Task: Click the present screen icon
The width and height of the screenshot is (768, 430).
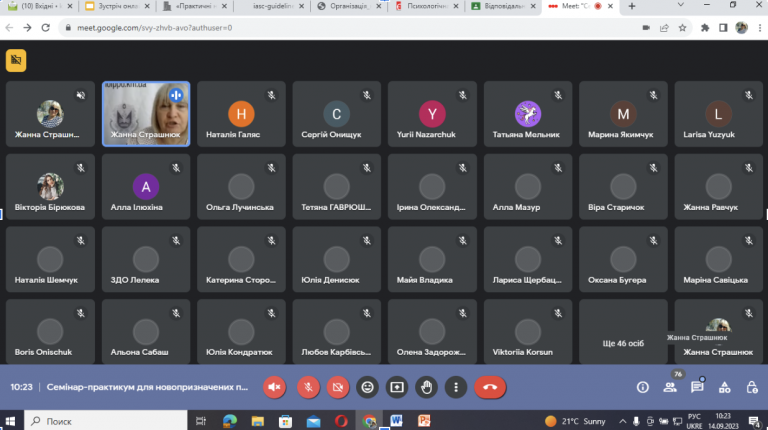Action: pos(397,387)
